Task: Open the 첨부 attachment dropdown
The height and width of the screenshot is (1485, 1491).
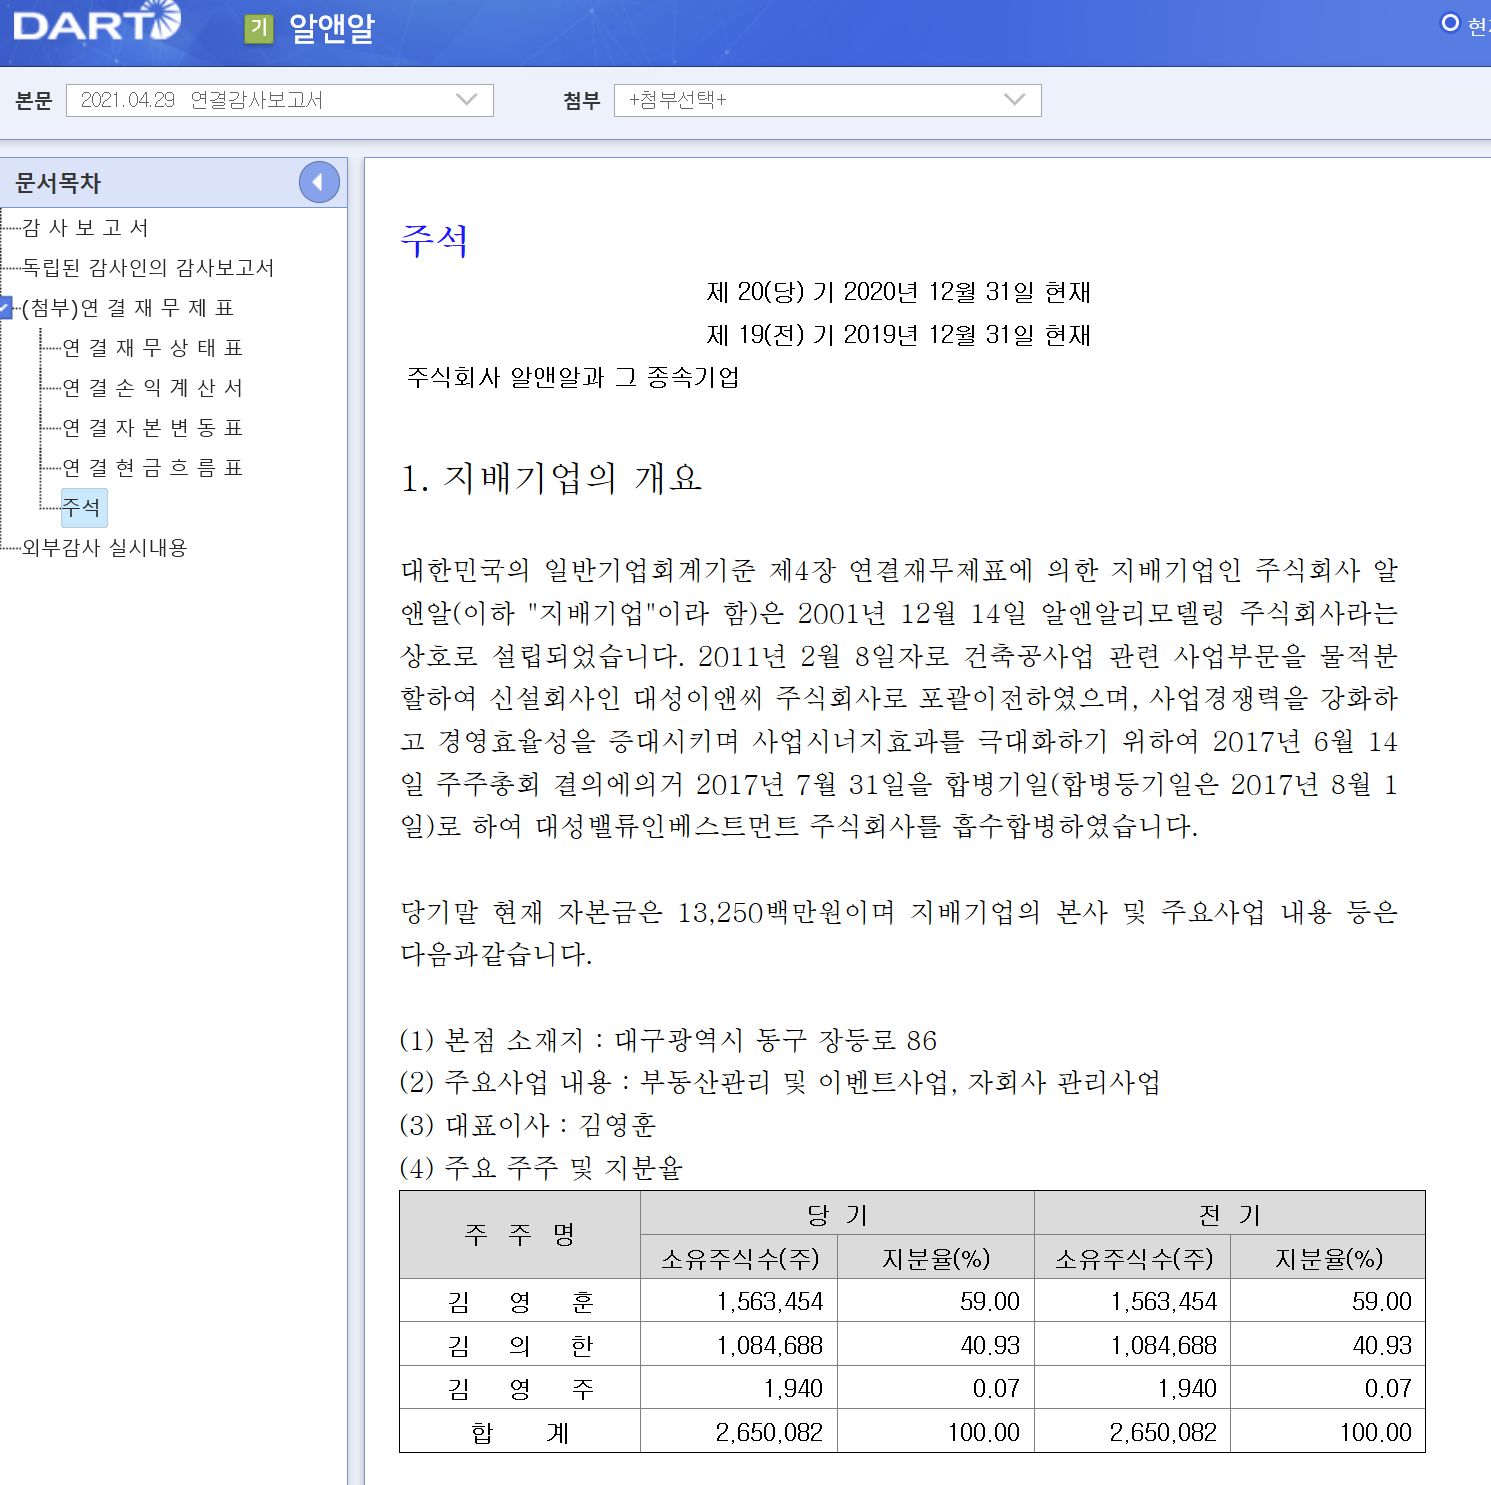Action: point(827,100)
